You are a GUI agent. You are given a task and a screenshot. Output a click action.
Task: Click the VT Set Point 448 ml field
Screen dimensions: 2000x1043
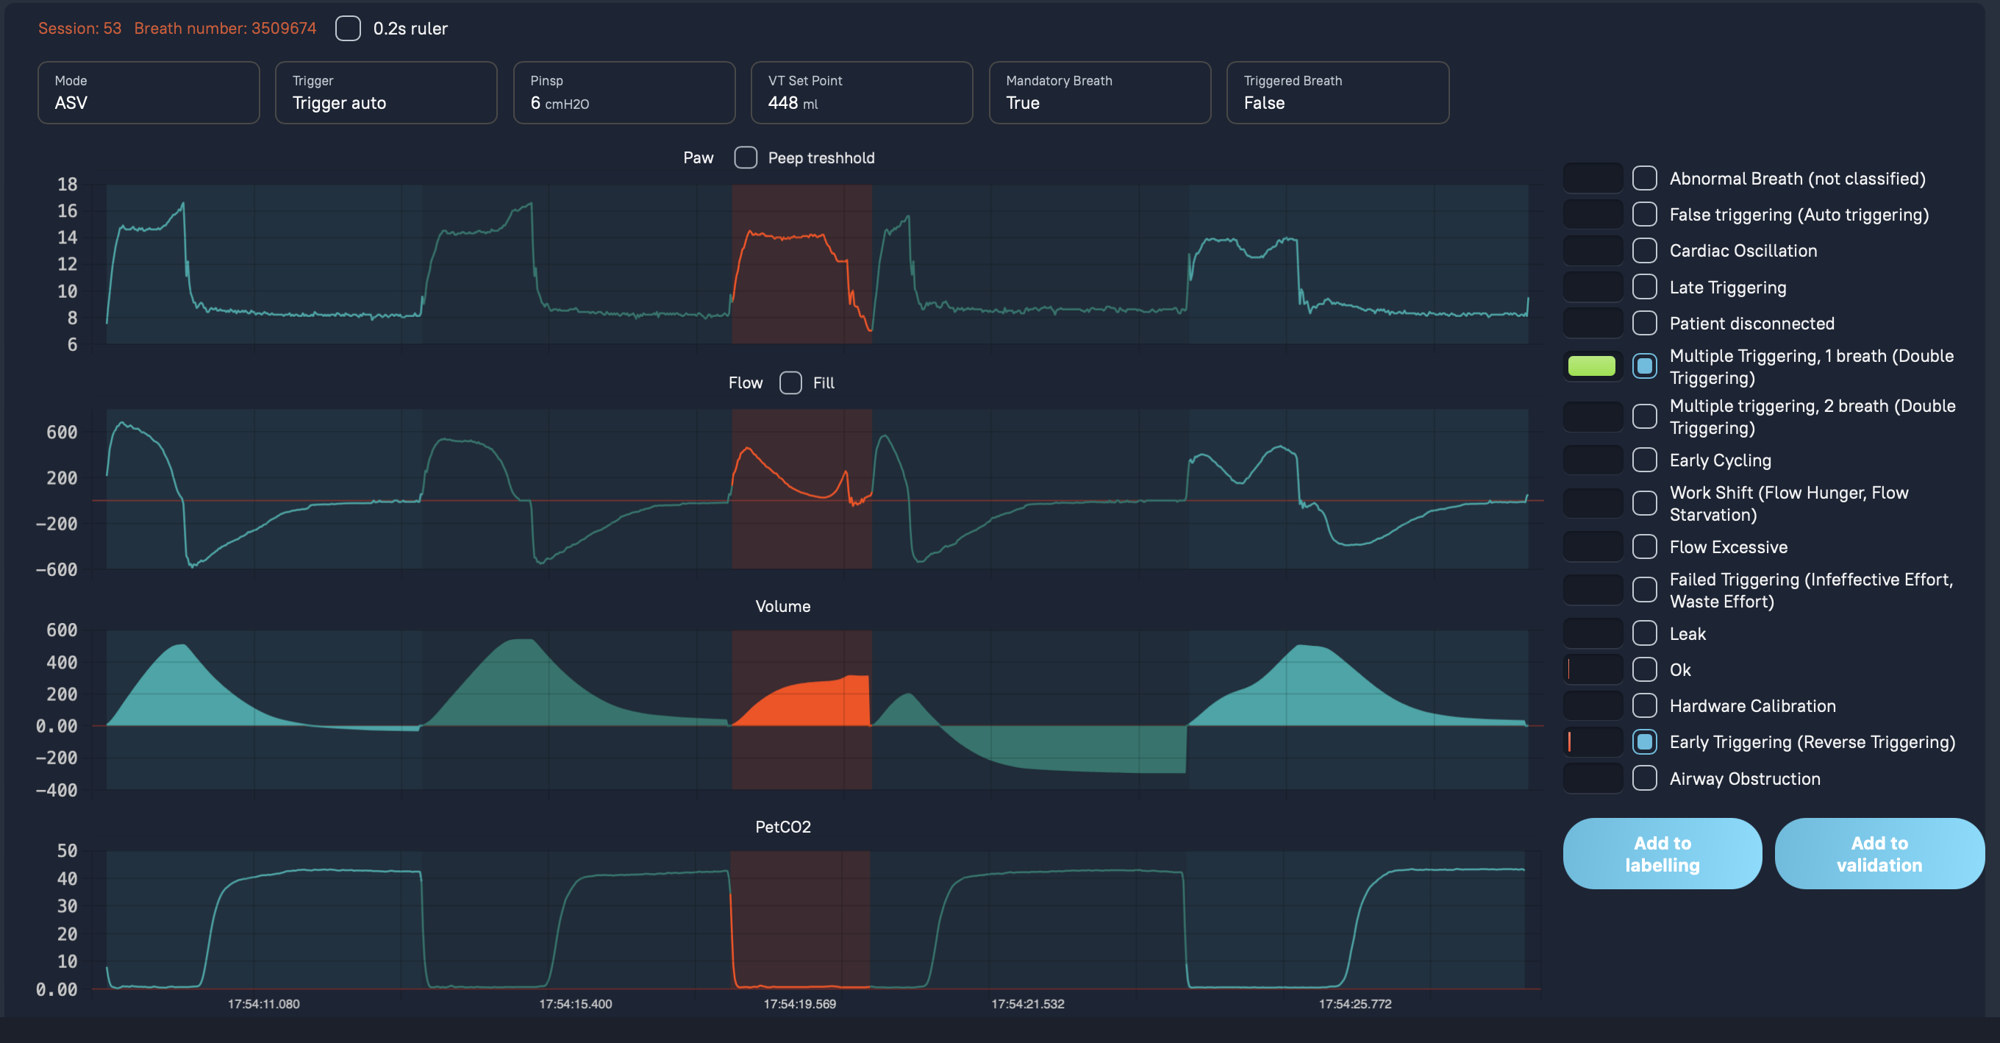coord(862,93)
